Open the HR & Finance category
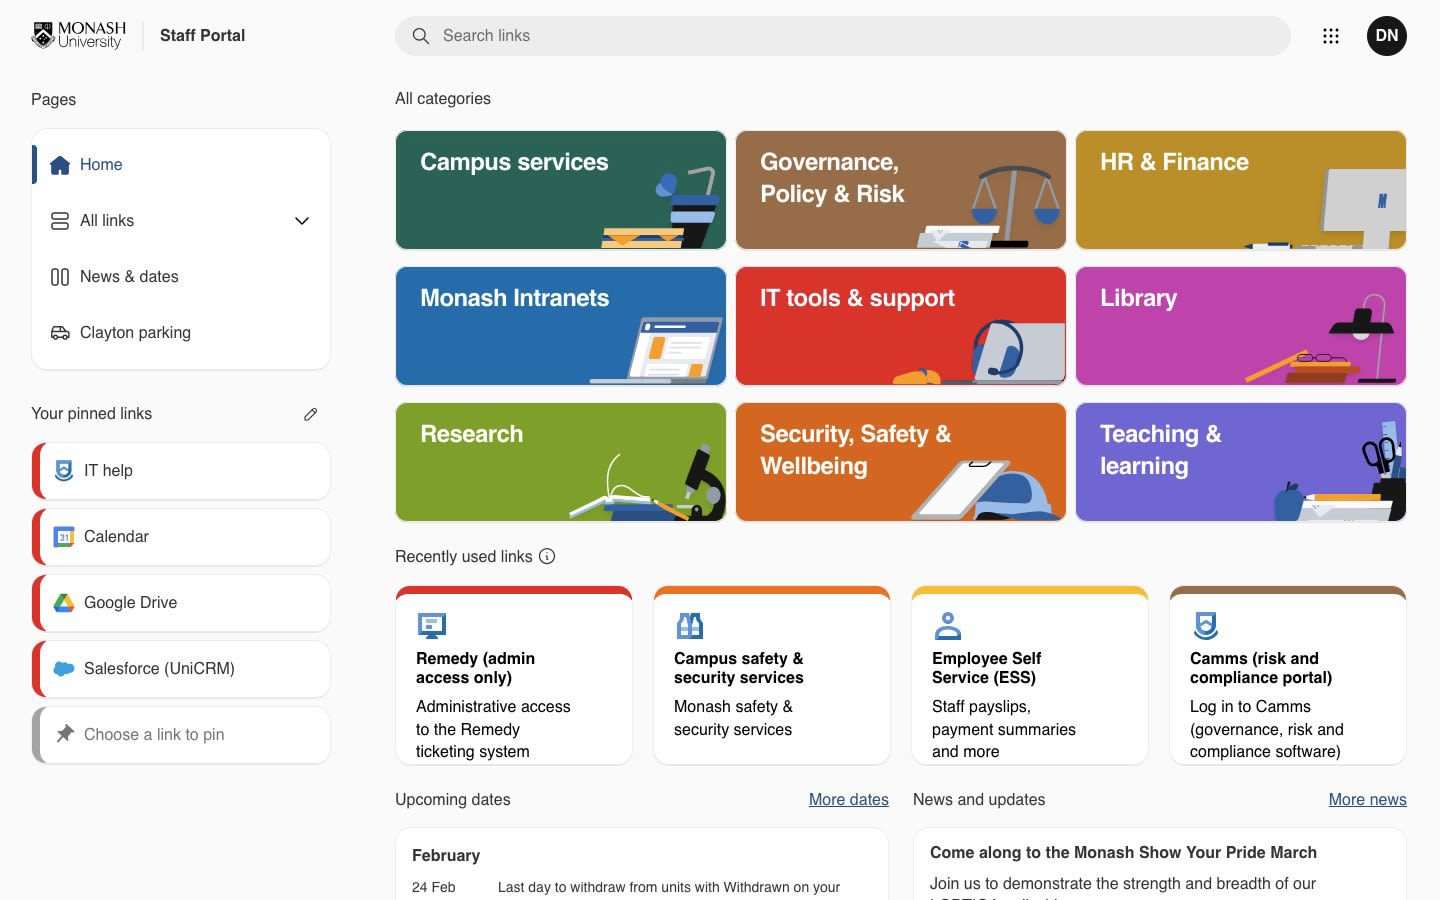 (1241, 190)
